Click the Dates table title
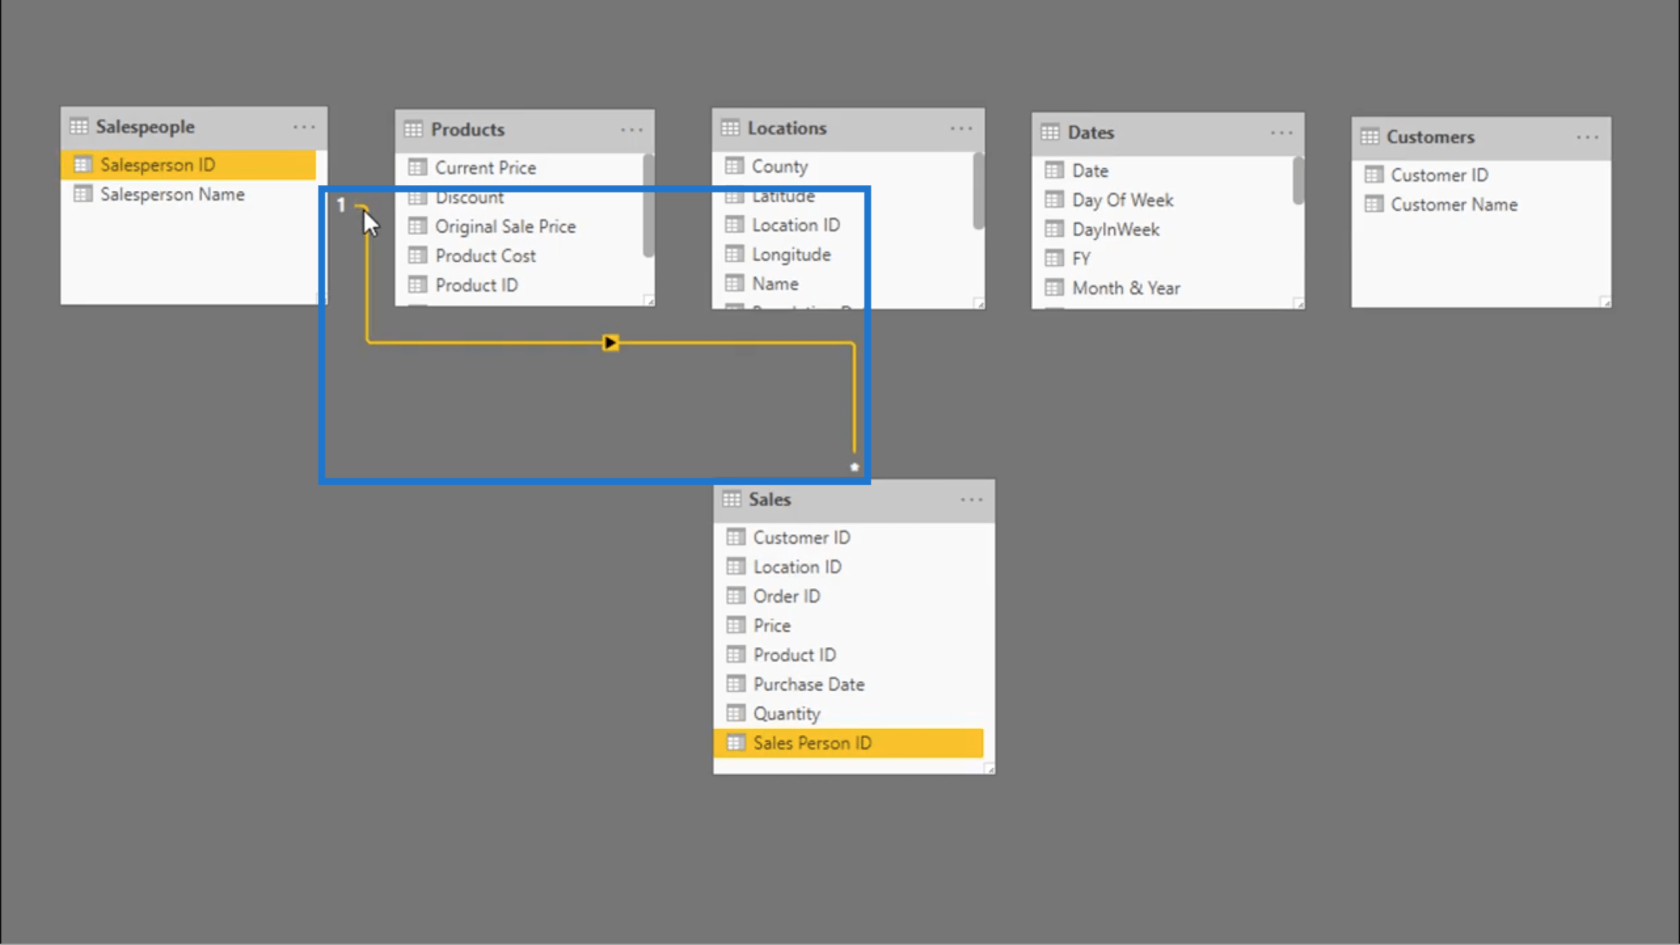Image resolution: width=1680 pixels, height=945 pixels. point(1091,132)
